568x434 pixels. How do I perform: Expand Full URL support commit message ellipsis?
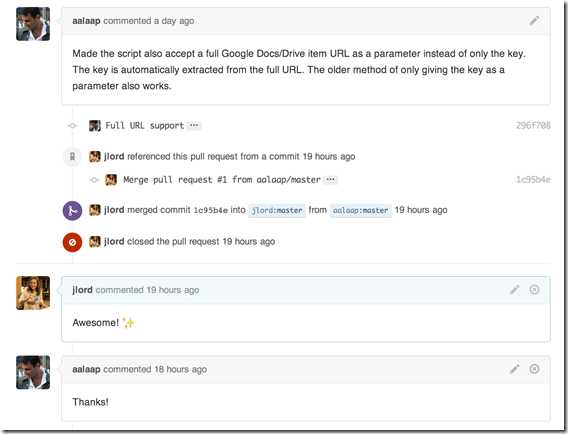194,125
